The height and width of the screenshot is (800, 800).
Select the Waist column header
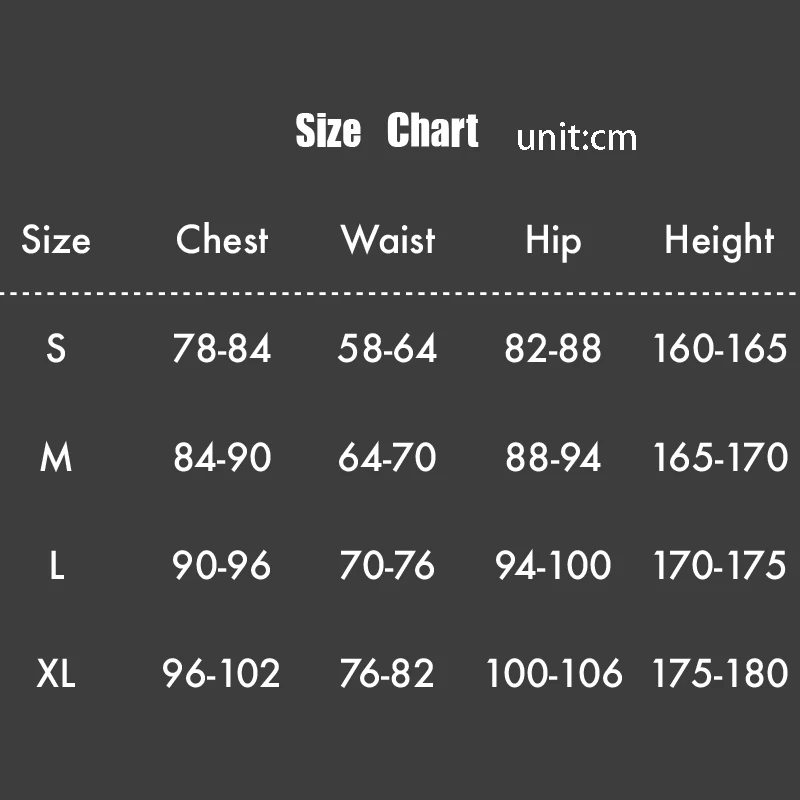click(x=388, y=241)
